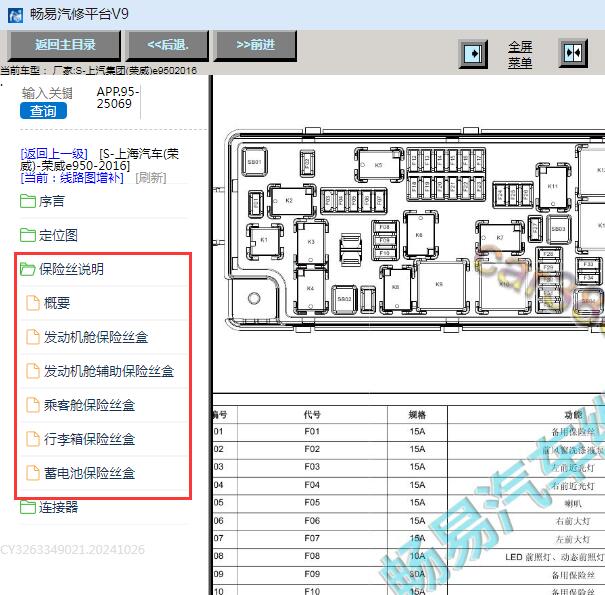Viewport: 605px width, 595px height.
Task: Go back with the <<后退 button
Action: point(167,46)
